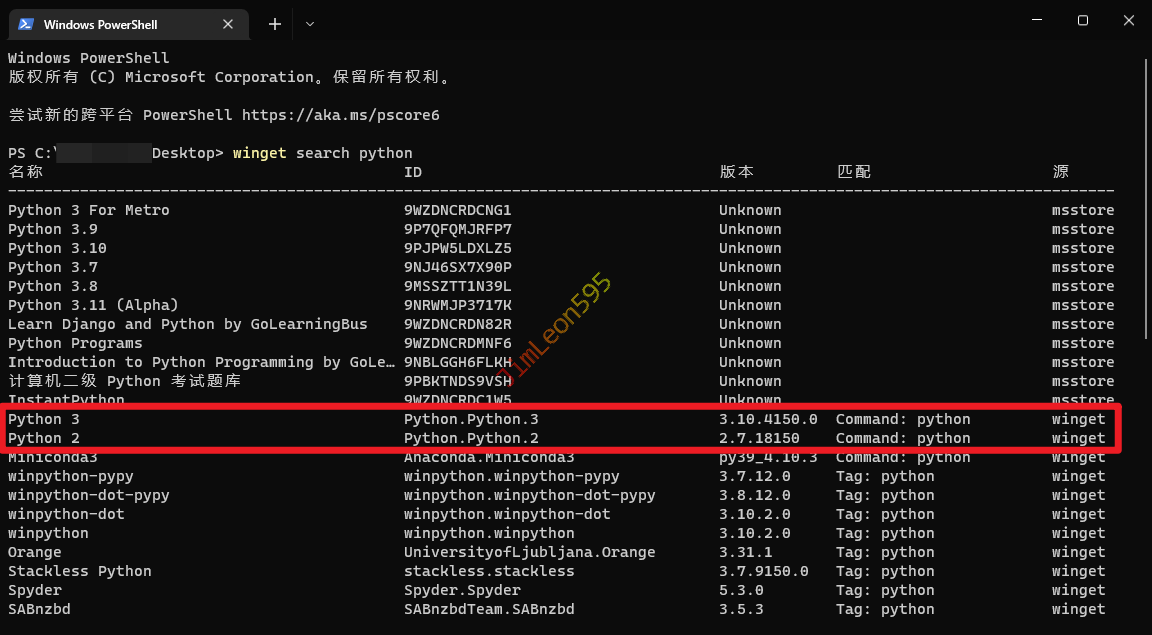This screenshot has height=635, width=1152.
Task: Select the Windows PowerShell tab
Action: 110,24
